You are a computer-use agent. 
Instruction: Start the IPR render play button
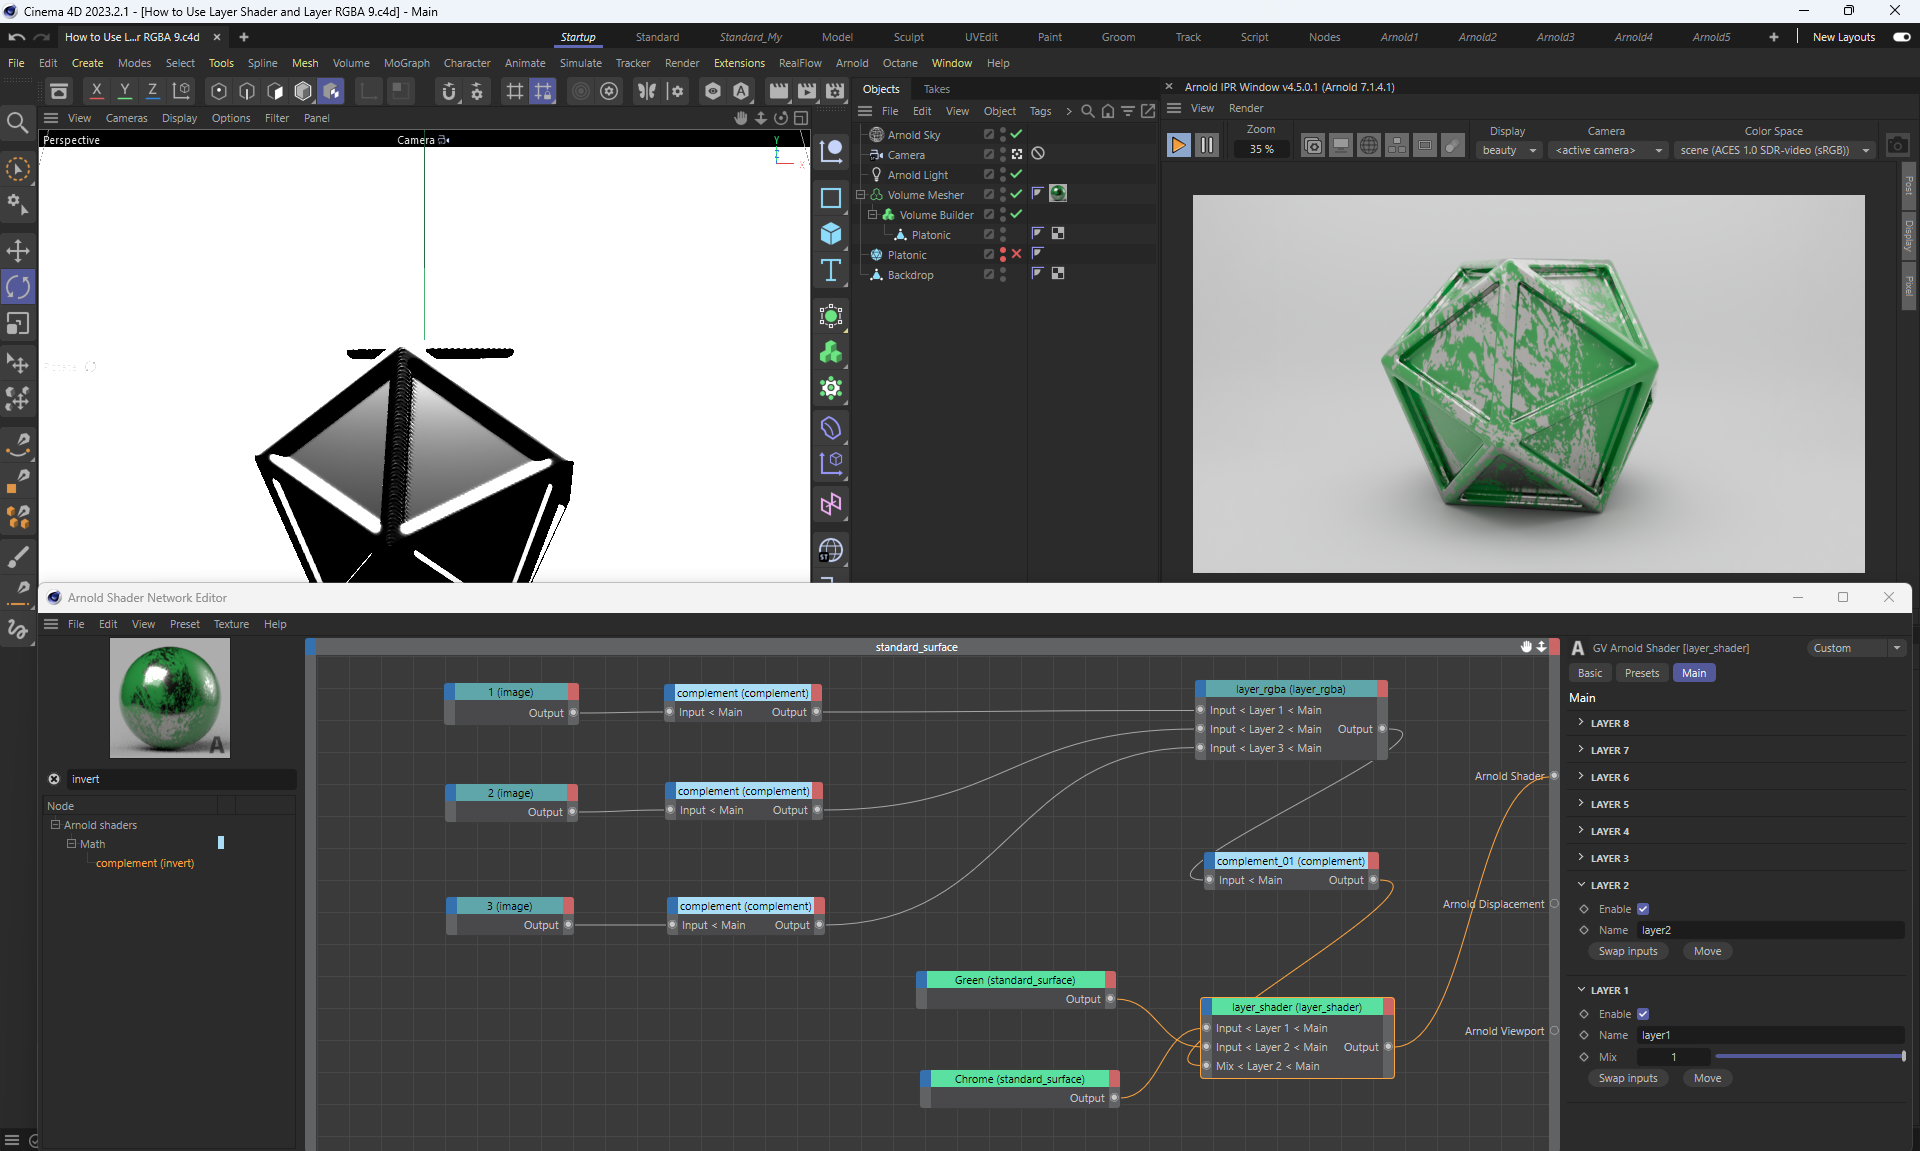(1178, 146)
